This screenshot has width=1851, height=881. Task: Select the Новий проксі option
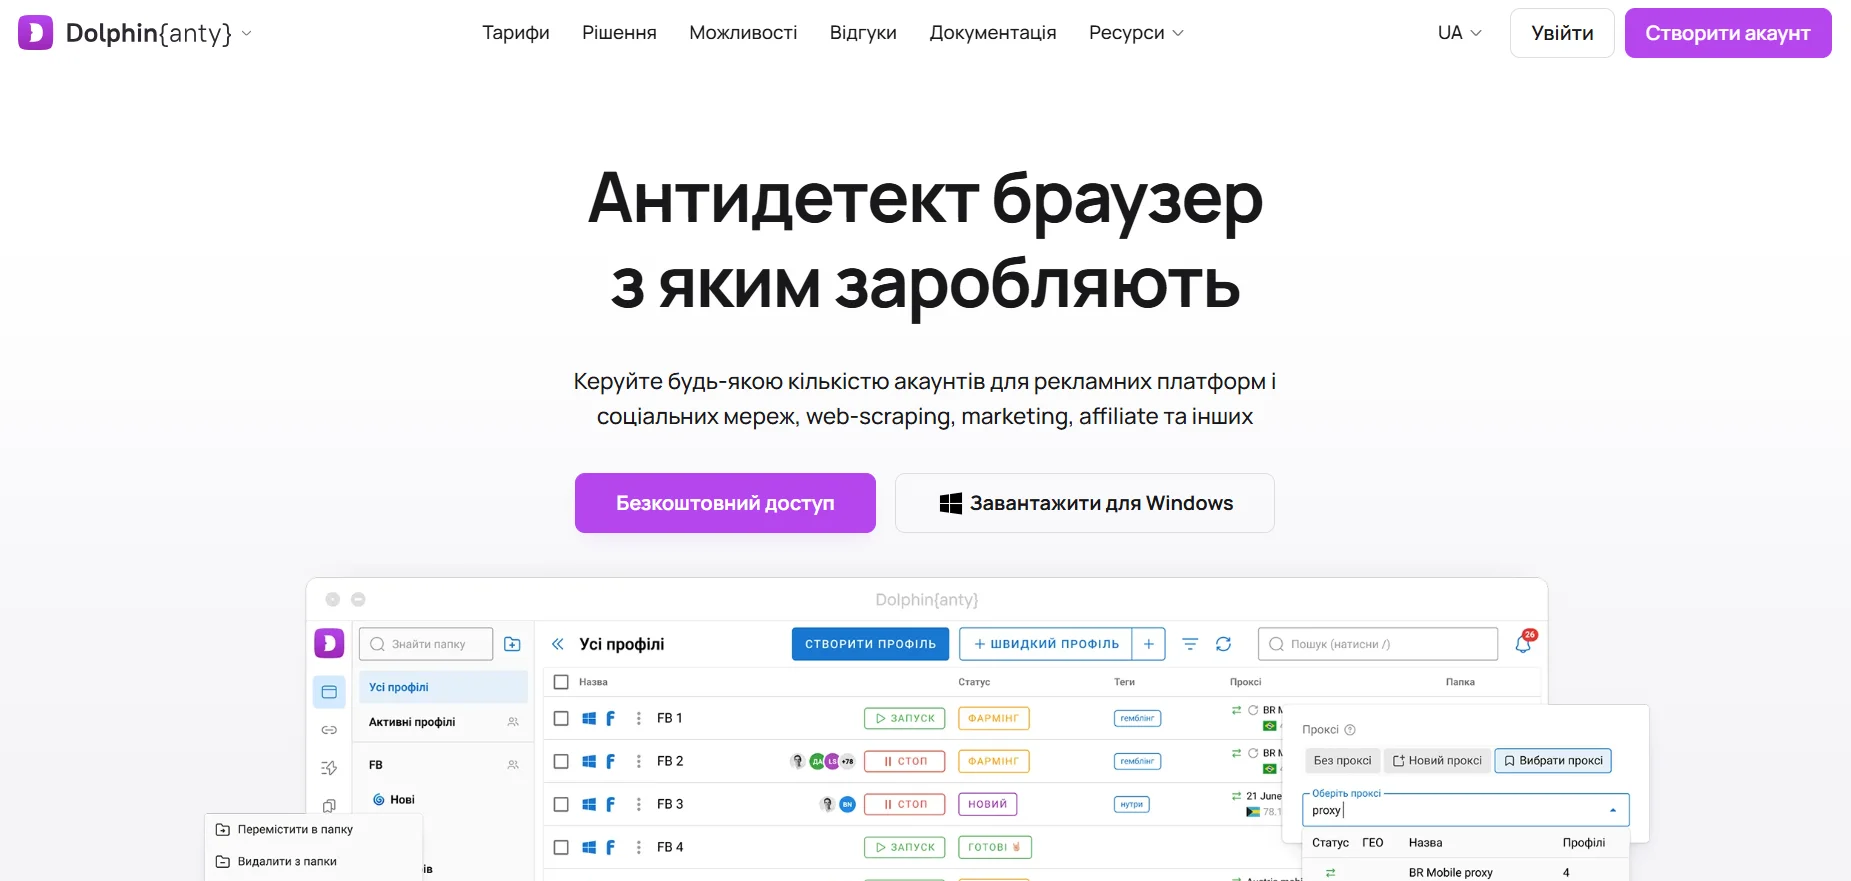(x=1437, y=761)
